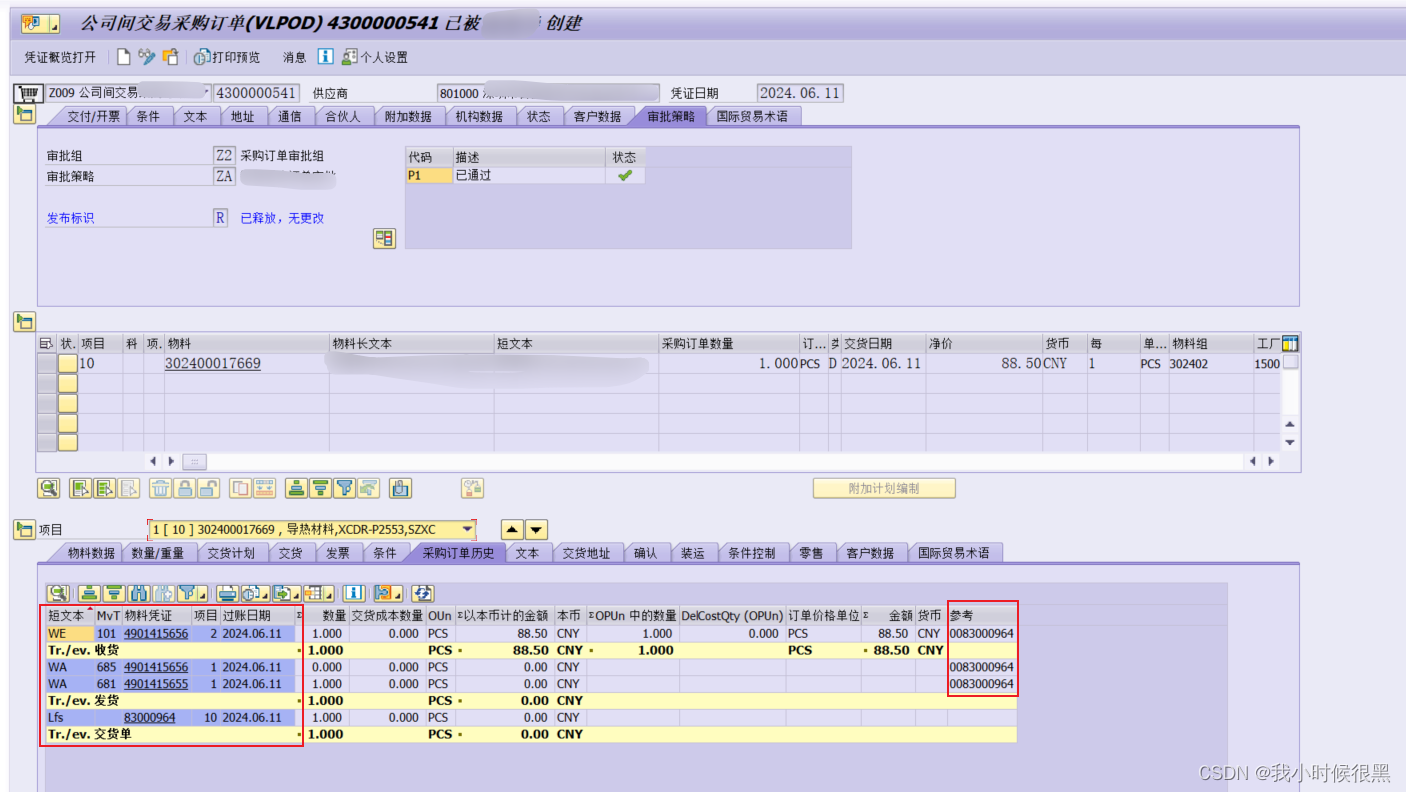Go to next item with down arrow
1406x792 pixels.
pyautogui.click(x=537, y=530)
